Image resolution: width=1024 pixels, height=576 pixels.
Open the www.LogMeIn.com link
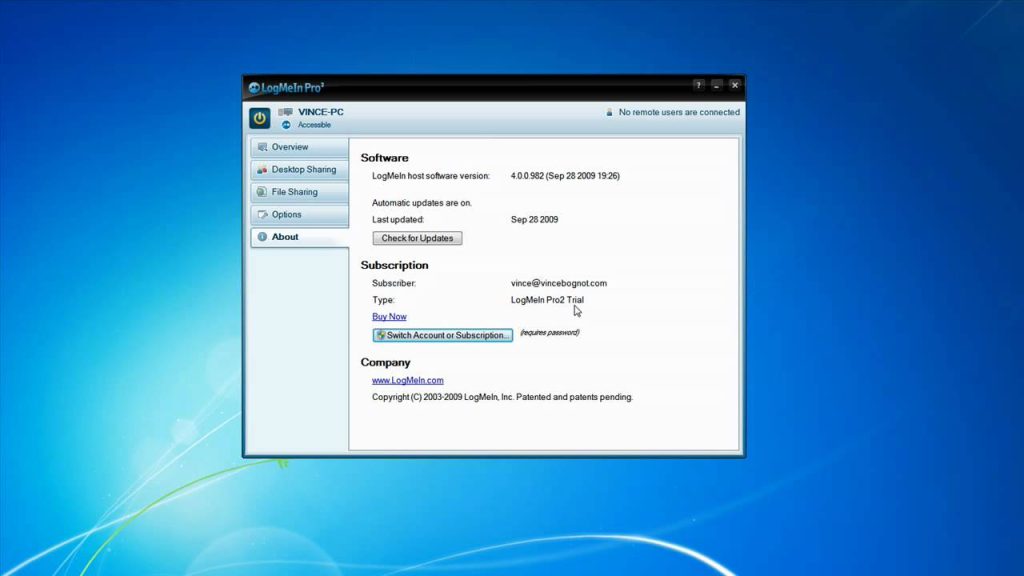(x=407, y=380)
